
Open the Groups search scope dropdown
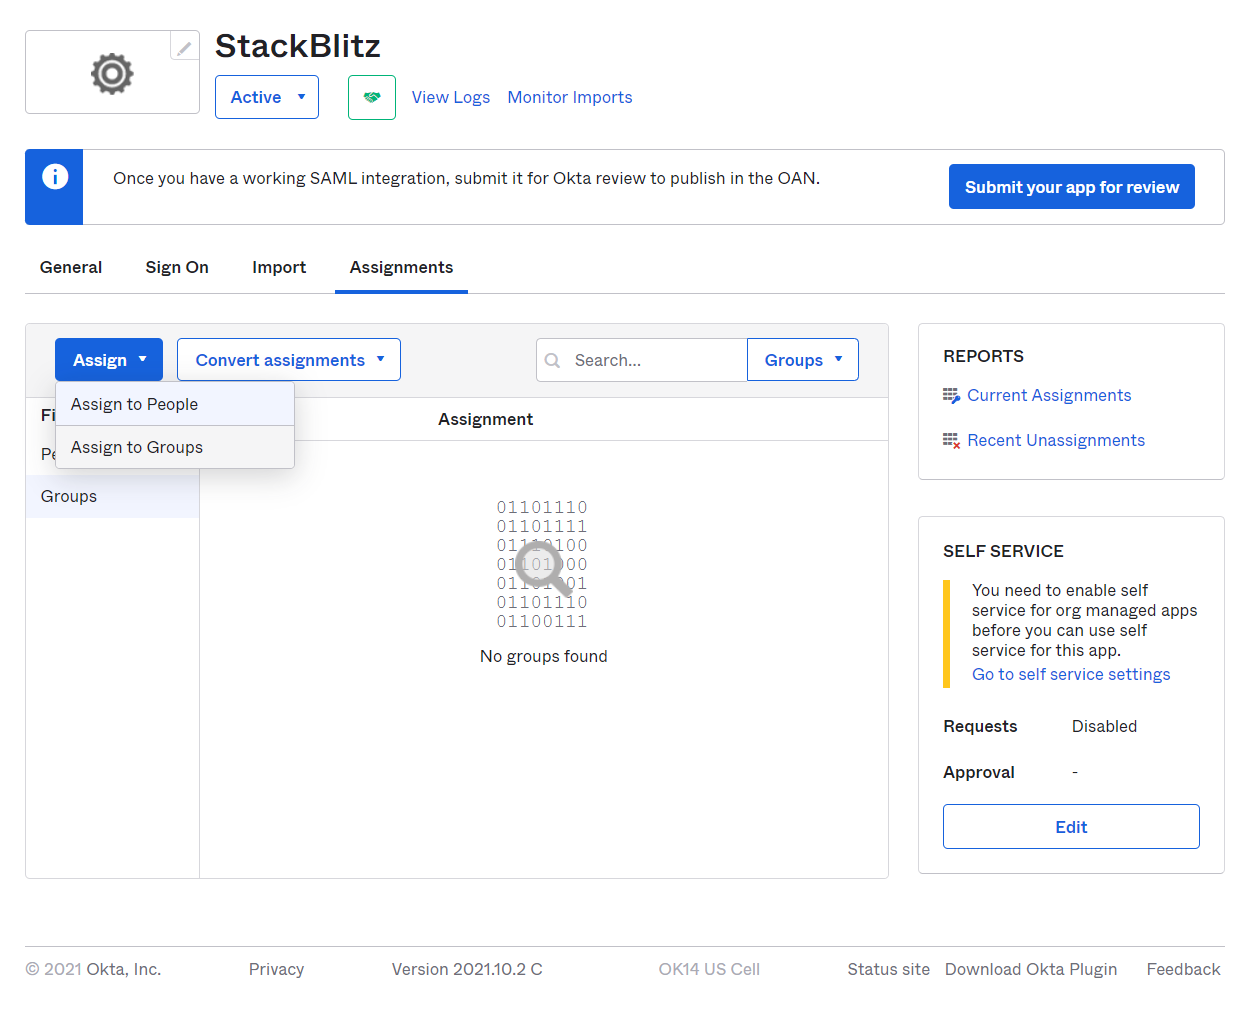[x=802, y=359]
